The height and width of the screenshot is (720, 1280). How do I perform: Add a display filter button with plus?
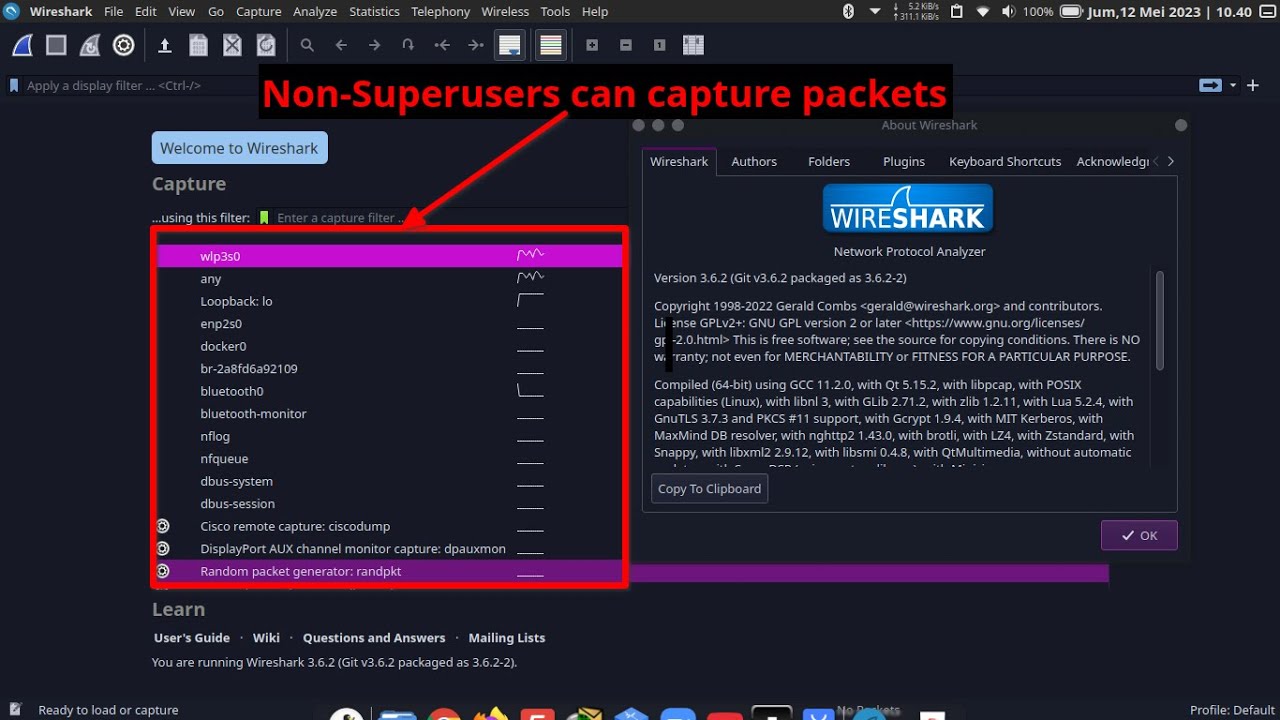(x=1253, y=86)
